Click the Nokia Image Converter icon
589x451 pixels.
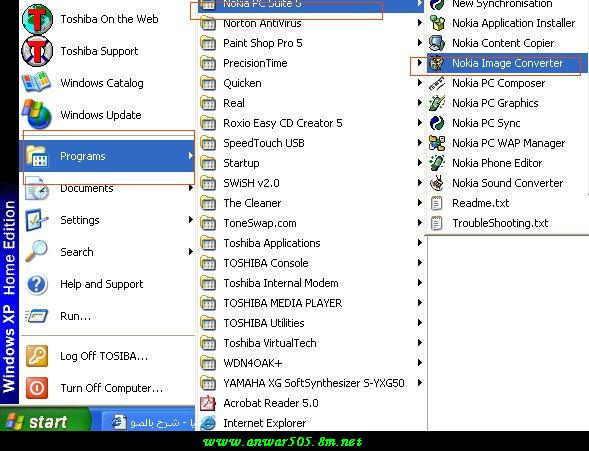tap(437, 63)
